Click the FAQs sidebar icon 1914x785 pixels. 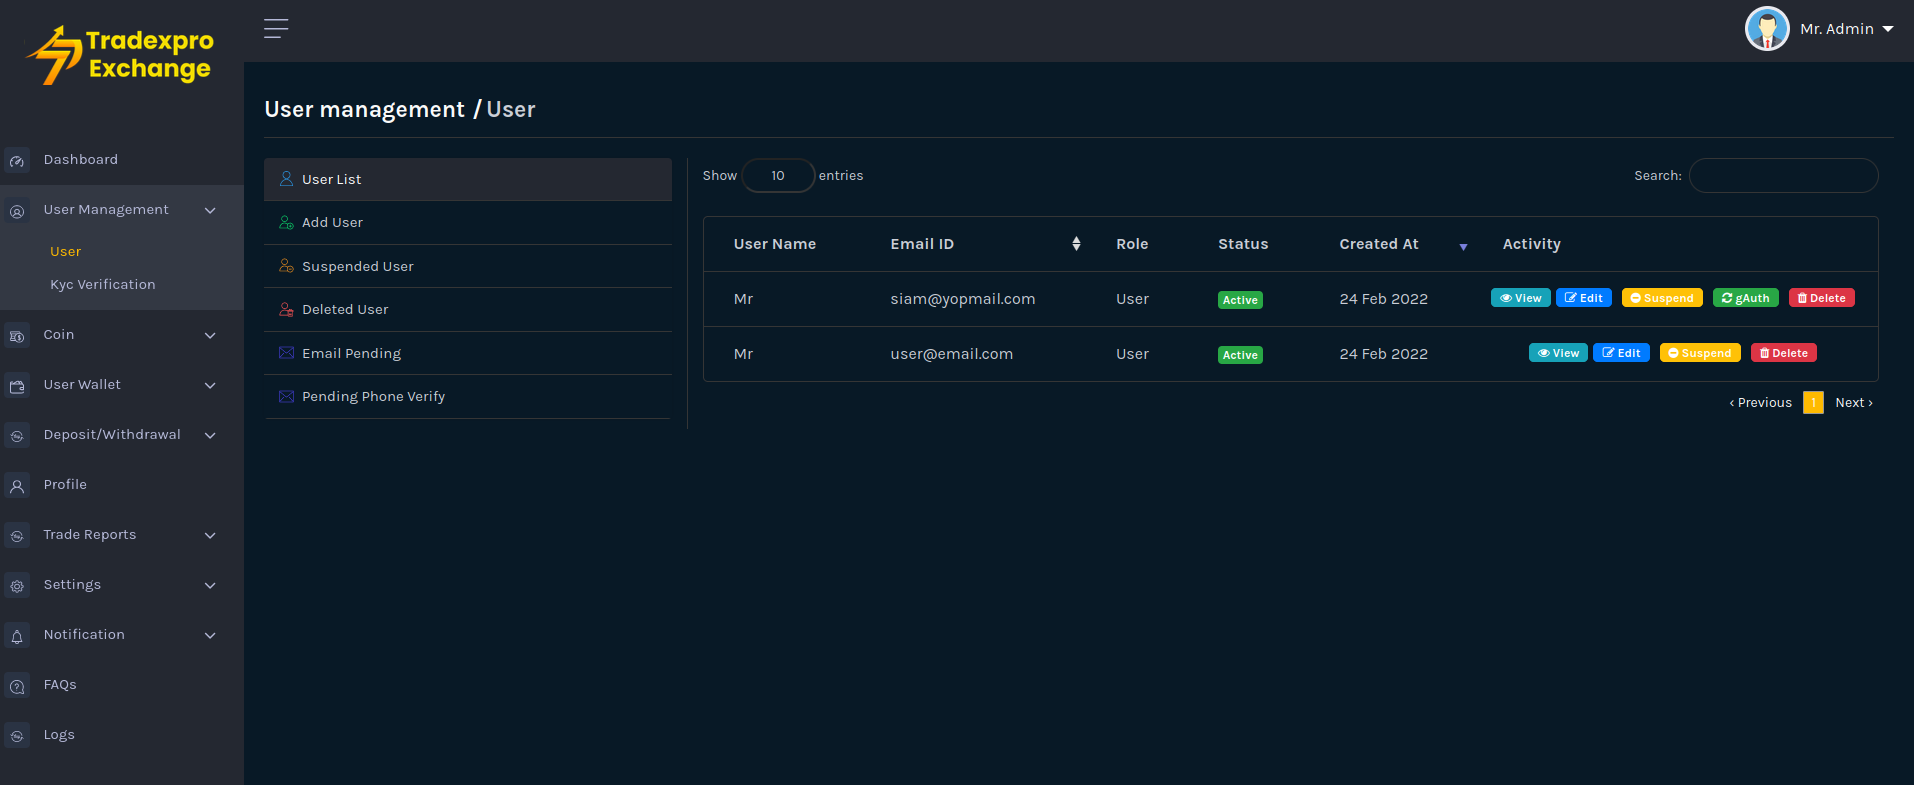(17, 686)
